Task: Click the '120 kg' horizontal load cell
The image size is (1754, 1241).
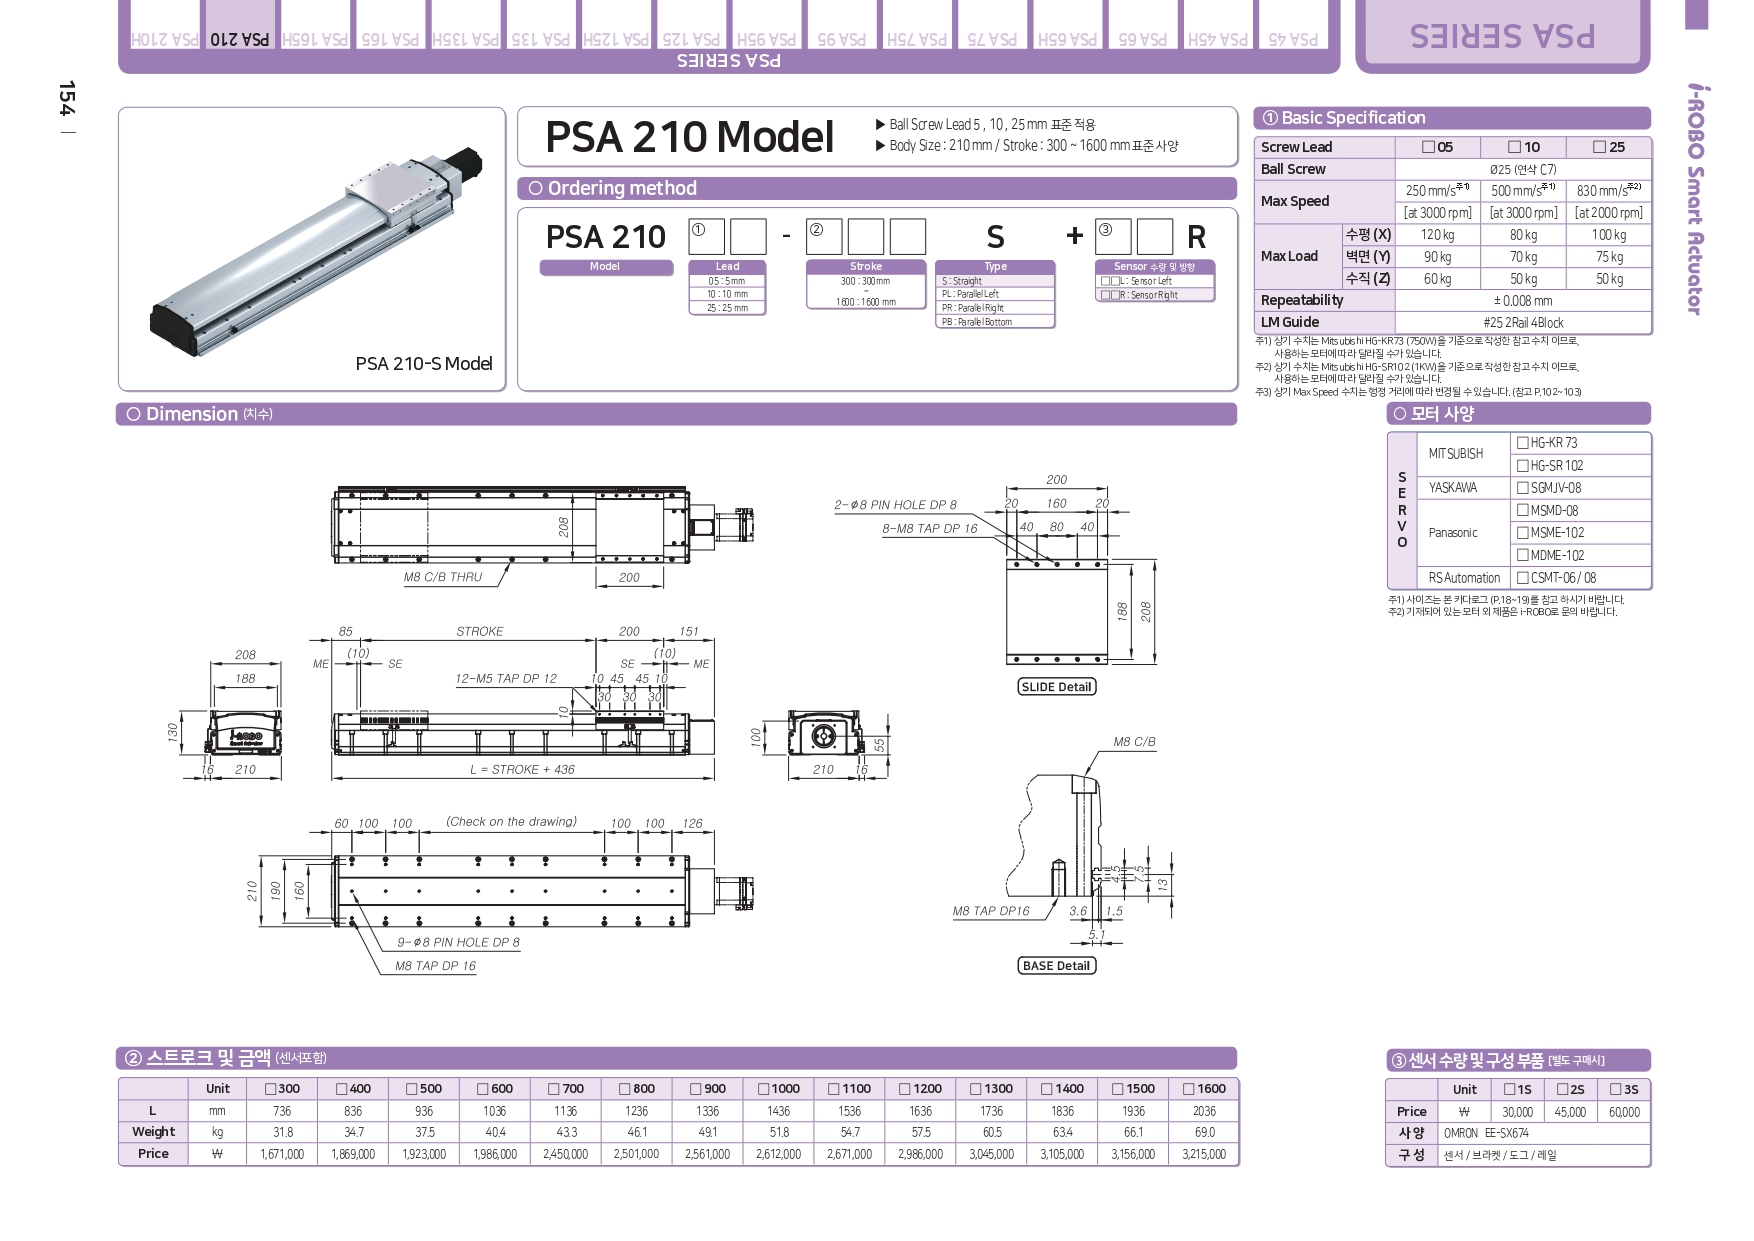Action: pos(1437,235)
